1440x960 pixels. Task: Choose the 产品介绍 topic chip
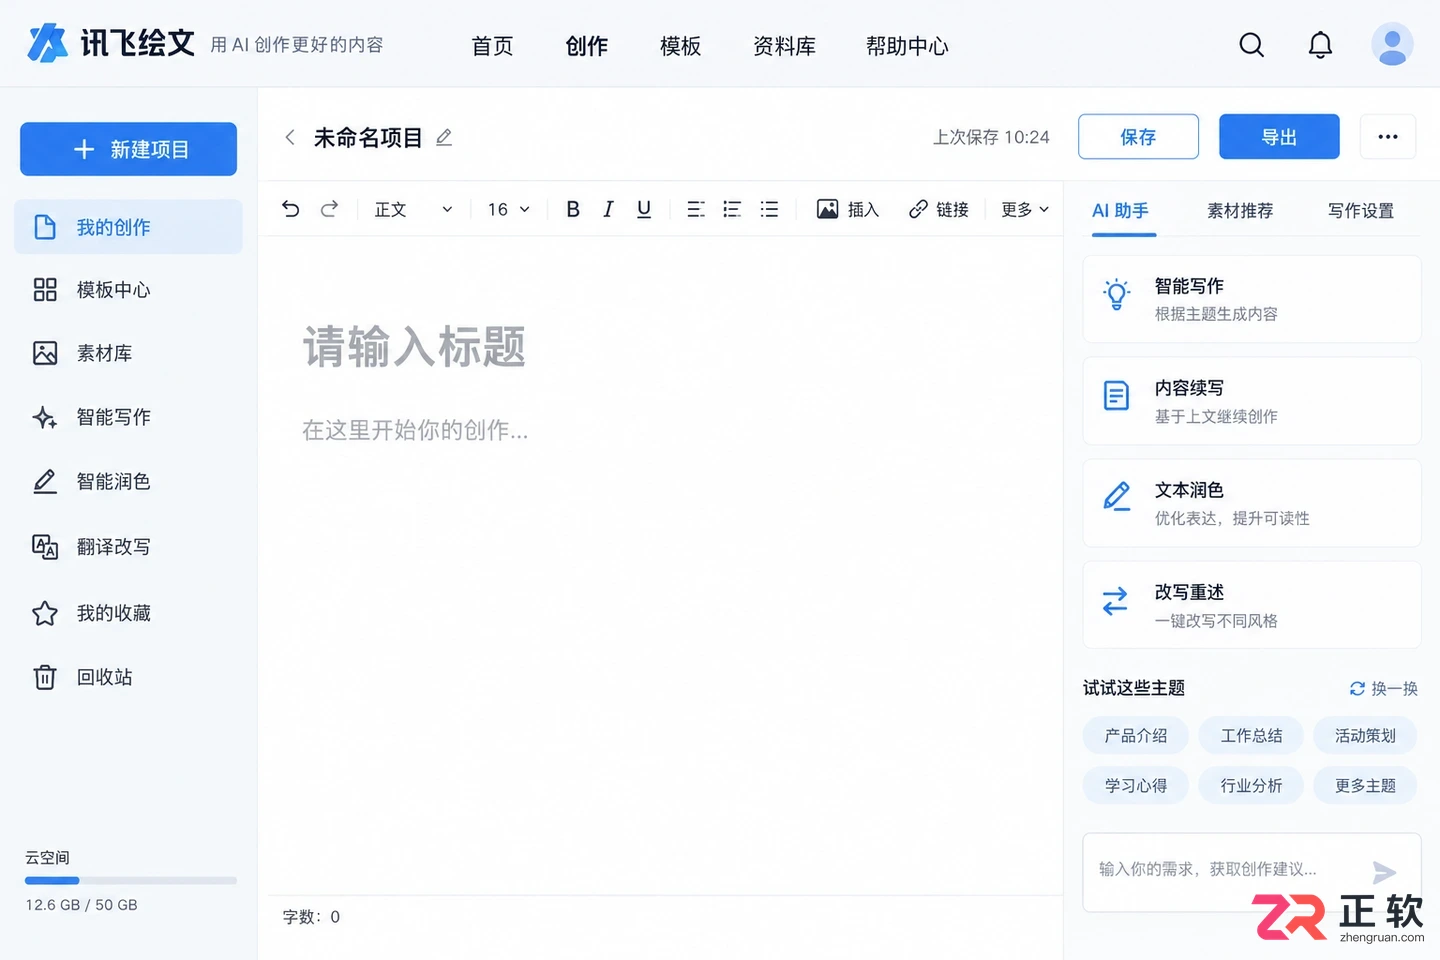1136,736
